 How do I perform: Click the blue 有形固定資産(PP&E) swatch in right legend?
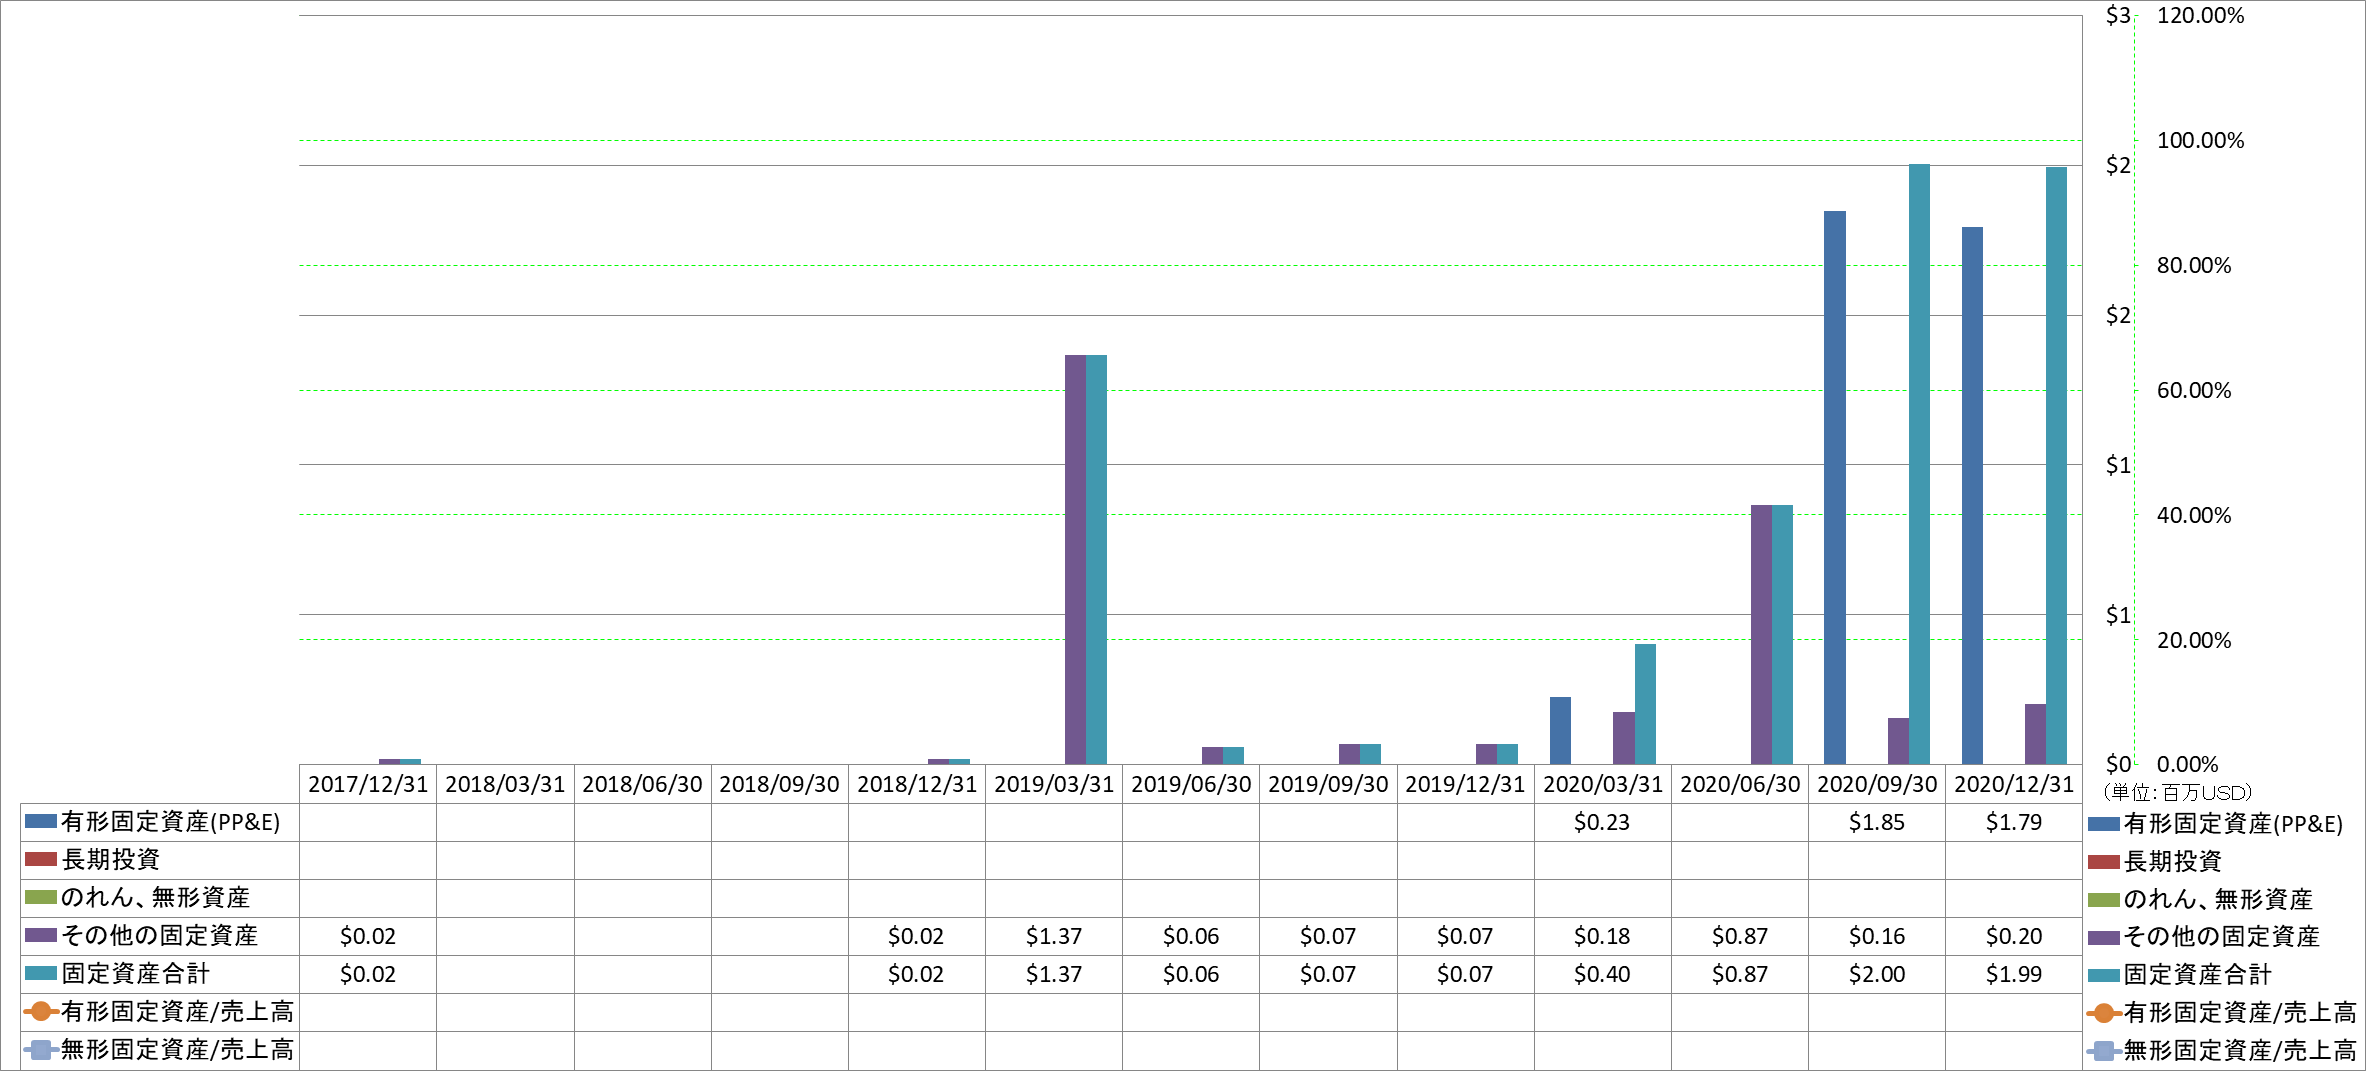pos(2104,824)
